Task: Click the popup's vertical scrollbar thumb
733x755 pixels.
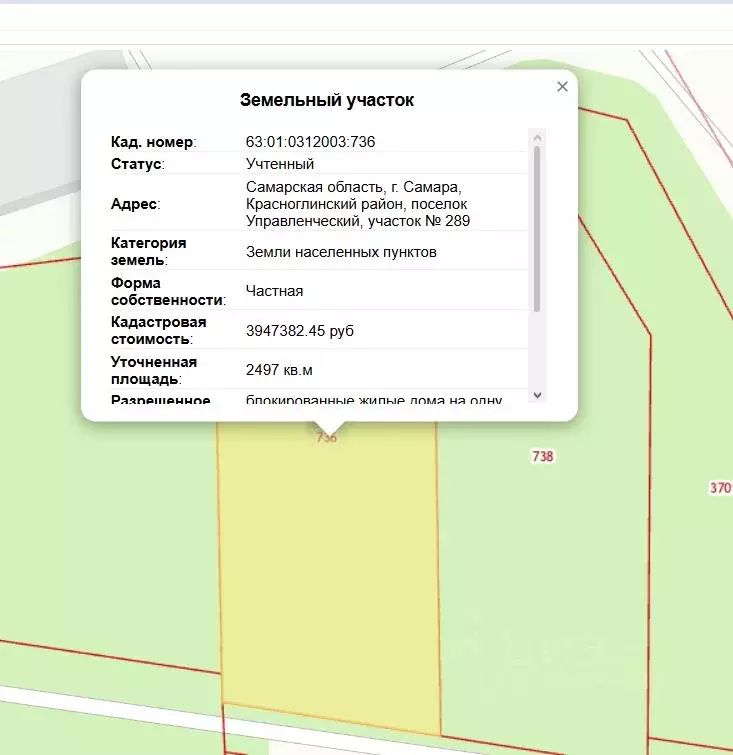Action: click(x=537, y=228)
